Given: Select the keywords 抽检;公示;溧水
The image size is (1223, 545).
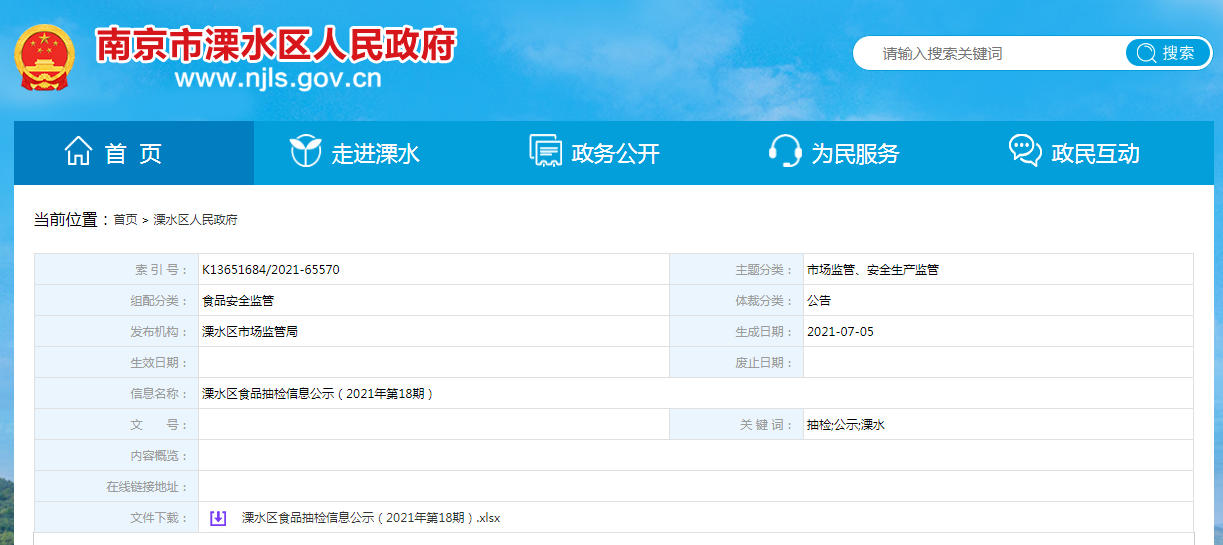Looking at the screenshot, I should point(846,425).
